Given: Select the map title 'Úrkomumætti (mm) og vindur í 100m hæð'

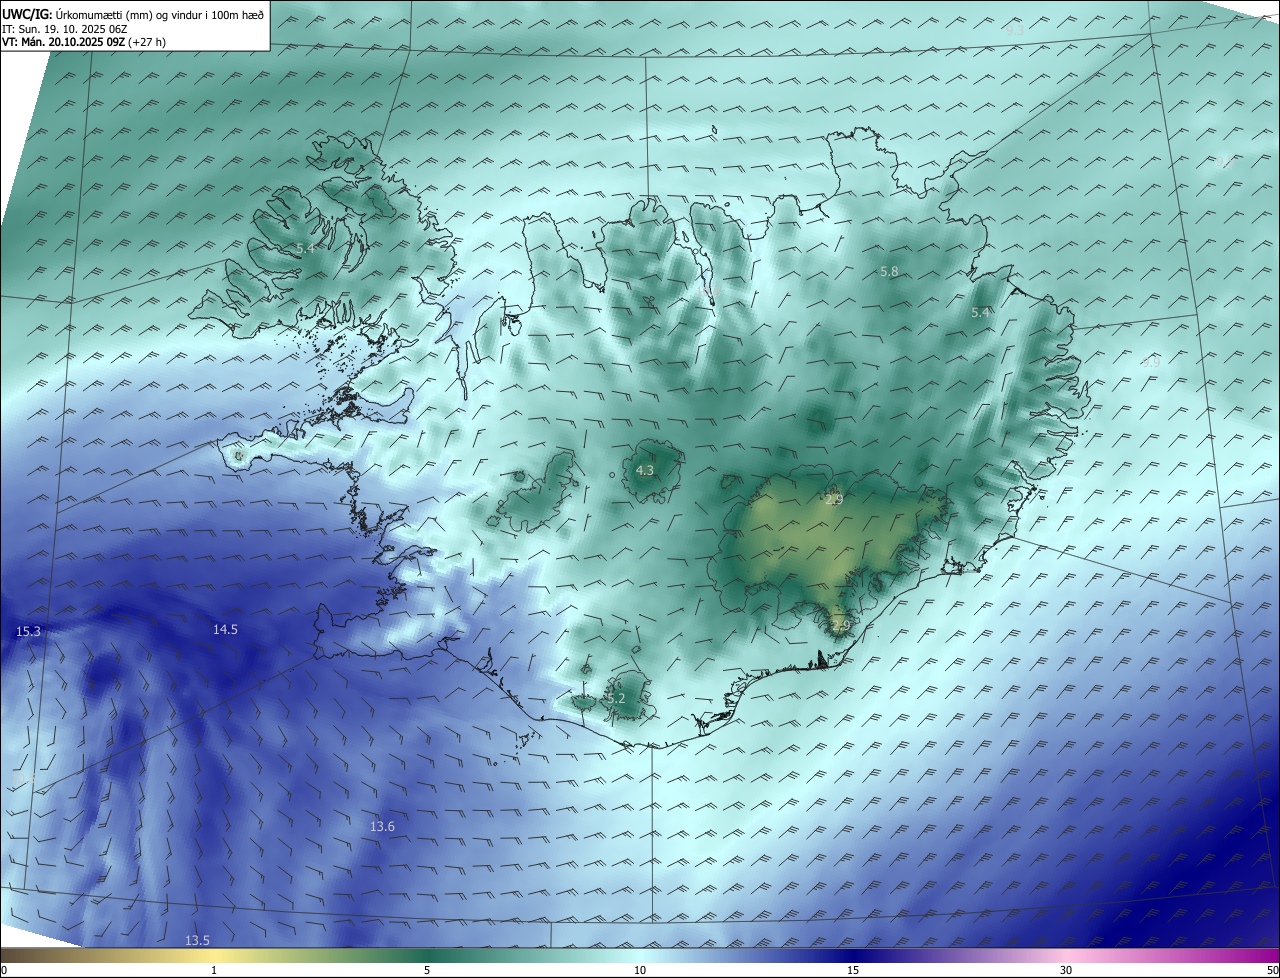Looking at the screenshot, I should (x=160, y=14).
